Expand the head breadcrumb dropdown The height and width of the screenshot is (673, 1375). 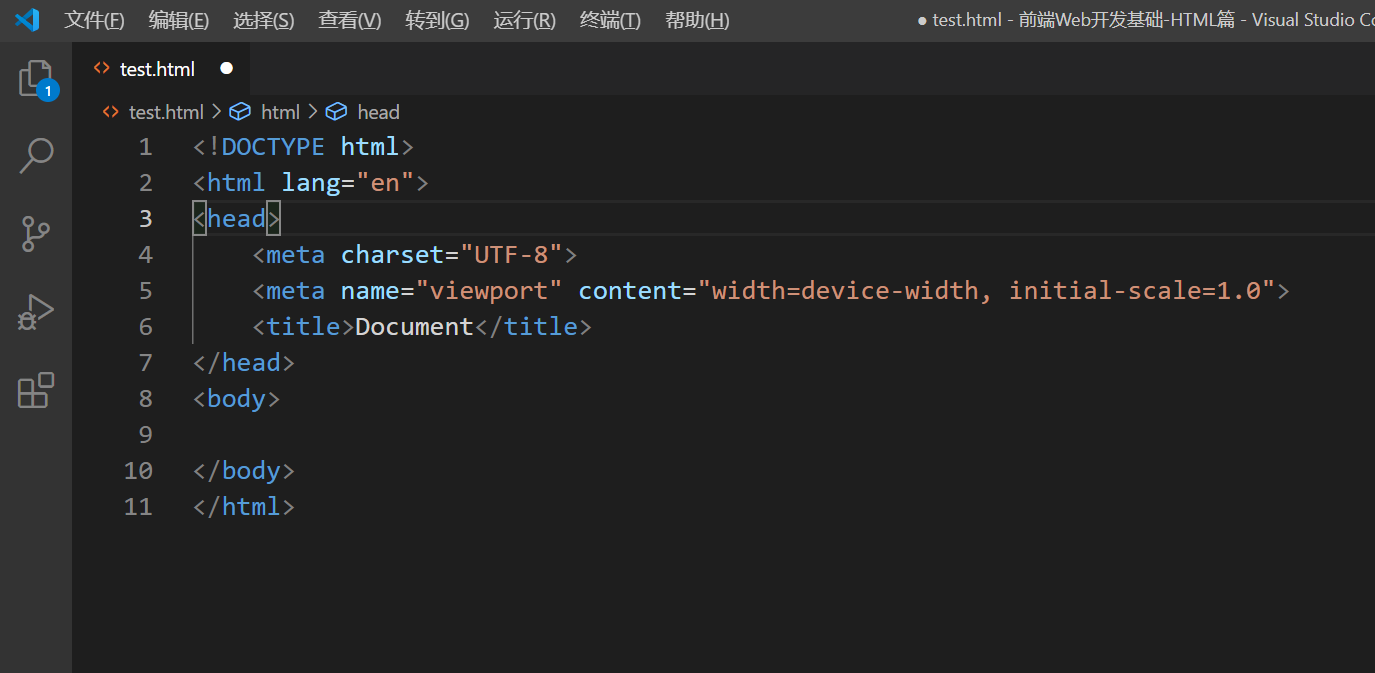[378, 112]
